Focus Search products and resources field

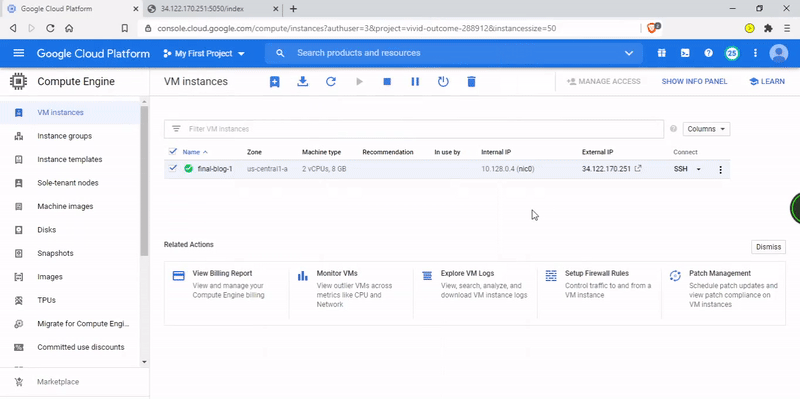click(454, 53)
